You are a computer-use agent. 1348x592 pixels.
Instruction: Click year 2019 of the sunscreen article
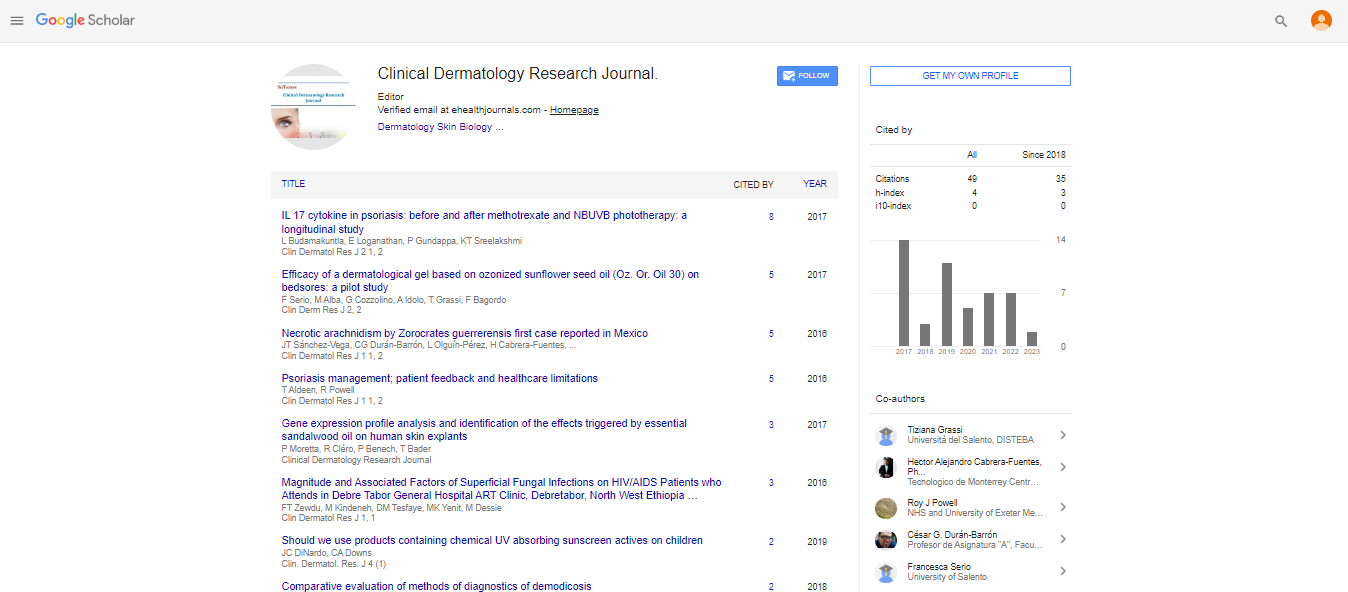pyautogui.click(x=817, y=541)
